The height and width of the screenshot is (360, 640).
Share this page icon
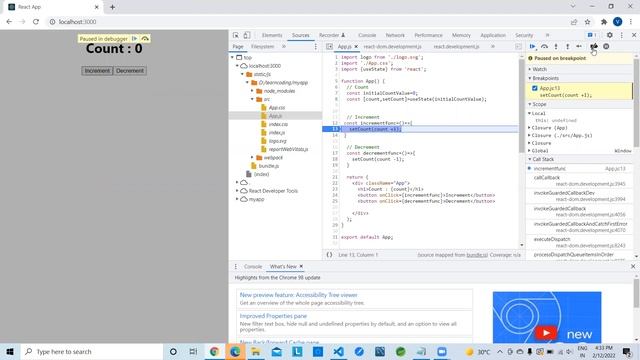coord(574,22)
